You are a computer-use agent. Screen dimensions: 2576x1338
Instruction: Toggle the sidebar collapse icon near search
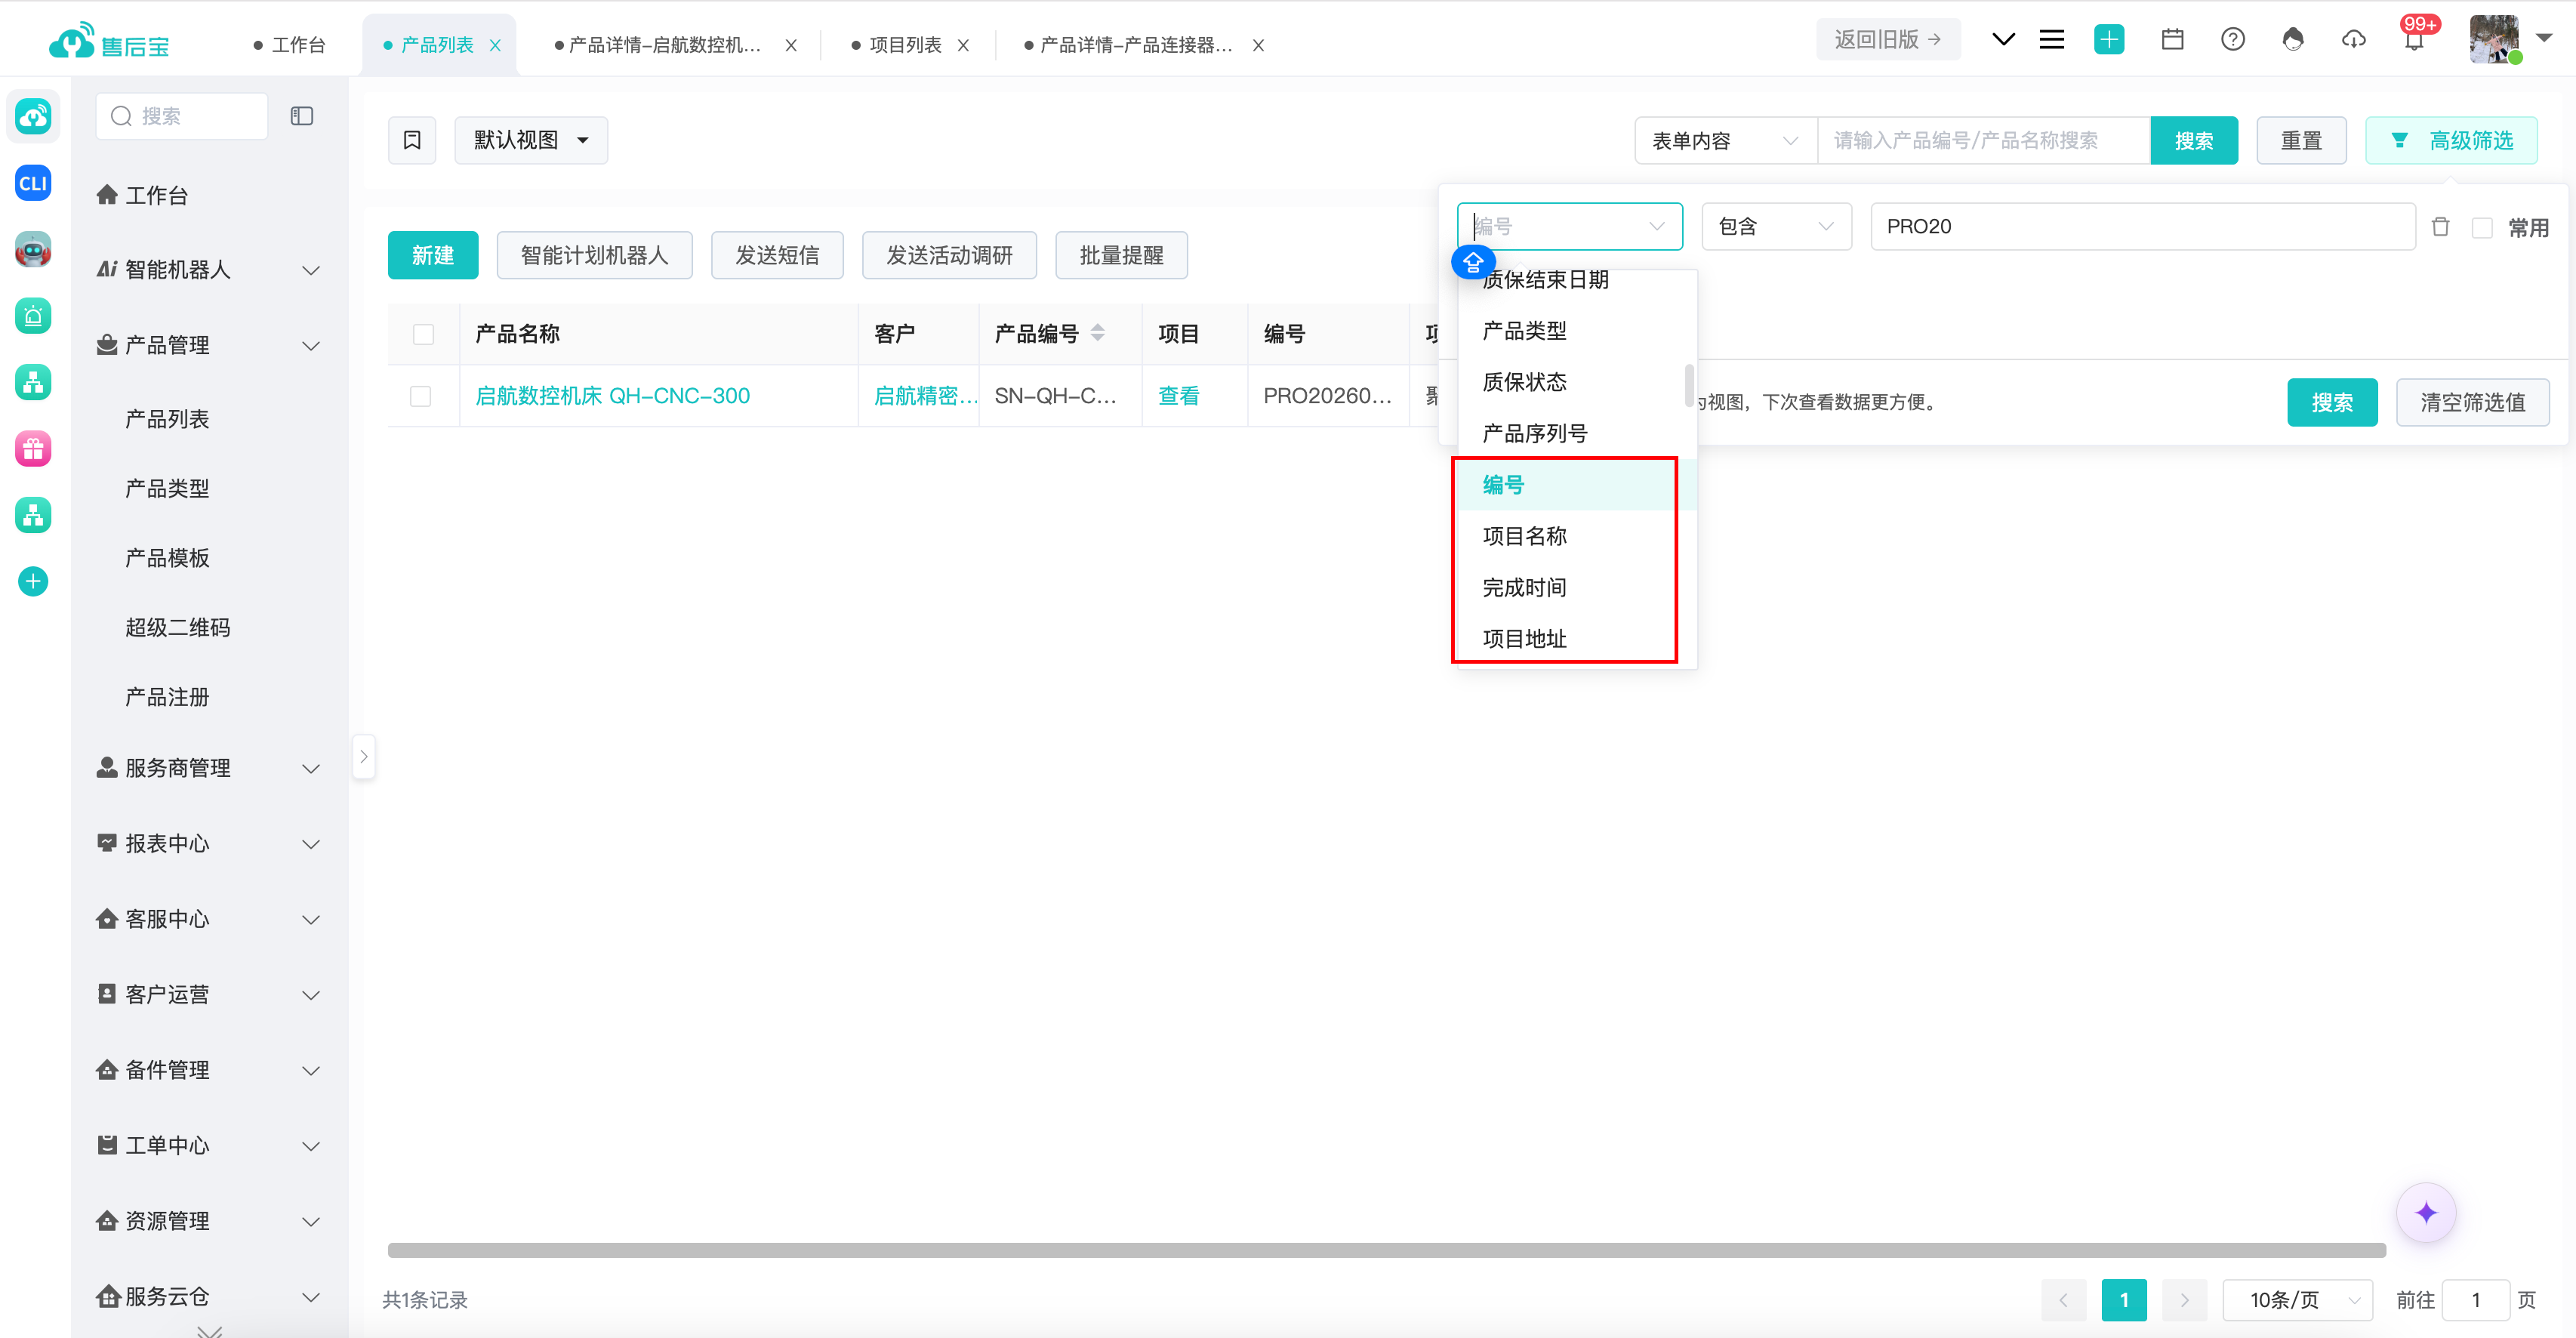302,116
